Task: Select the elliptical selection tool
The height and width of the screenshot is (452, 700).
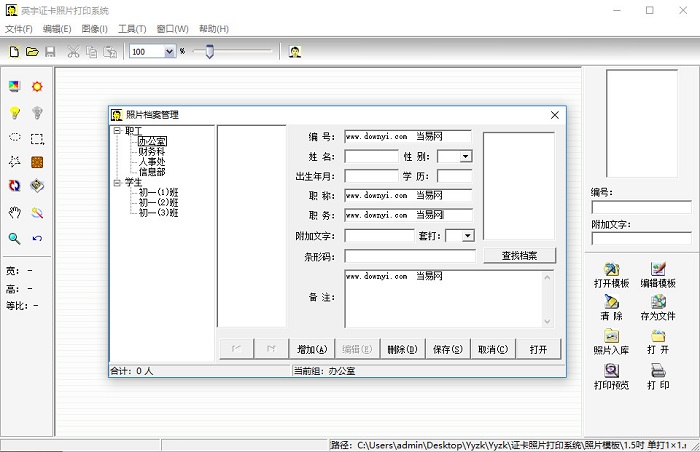Action: 15,137
